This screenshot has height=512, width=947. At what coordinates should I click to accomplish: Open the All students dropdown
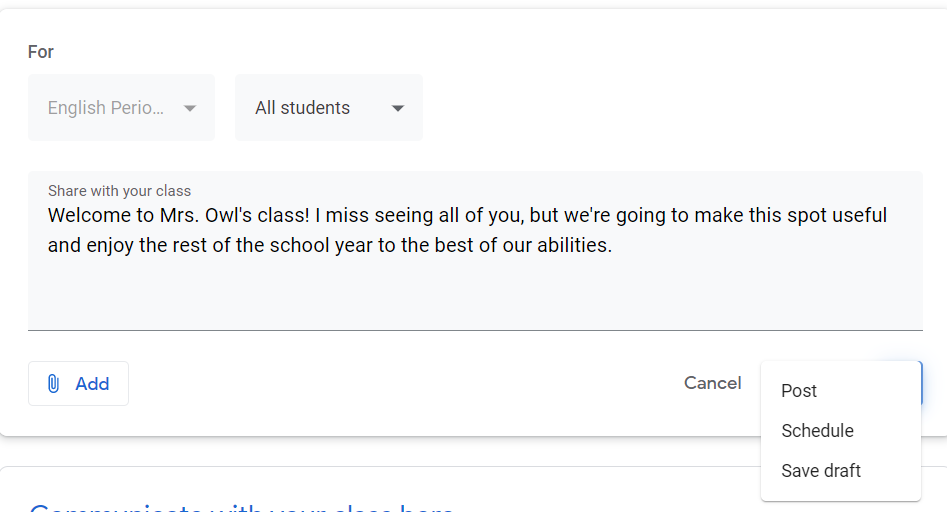click(x=329, y=107)
